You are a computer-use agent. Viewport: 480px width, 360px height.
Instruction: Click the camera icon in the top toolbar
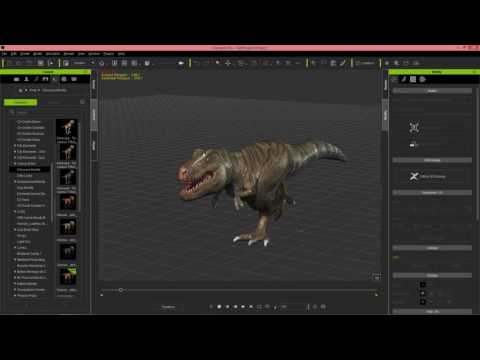click(181, 63)
